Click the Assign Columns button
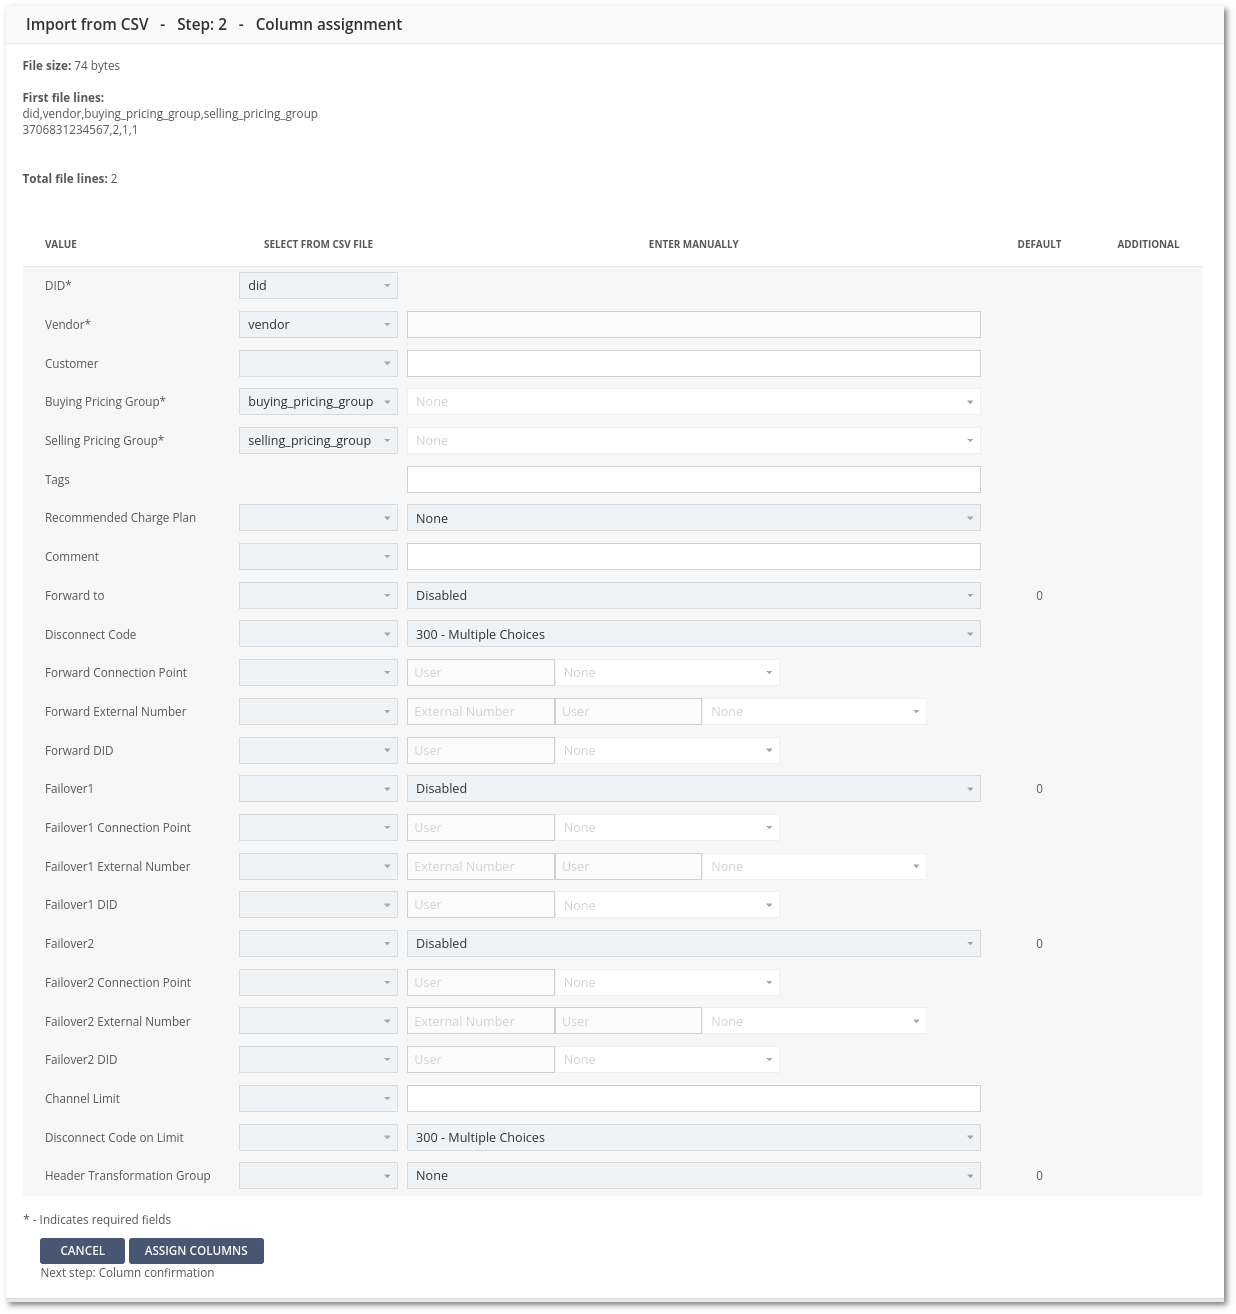This screenshot has width=1236, height=1314. tap(196, 1251)
